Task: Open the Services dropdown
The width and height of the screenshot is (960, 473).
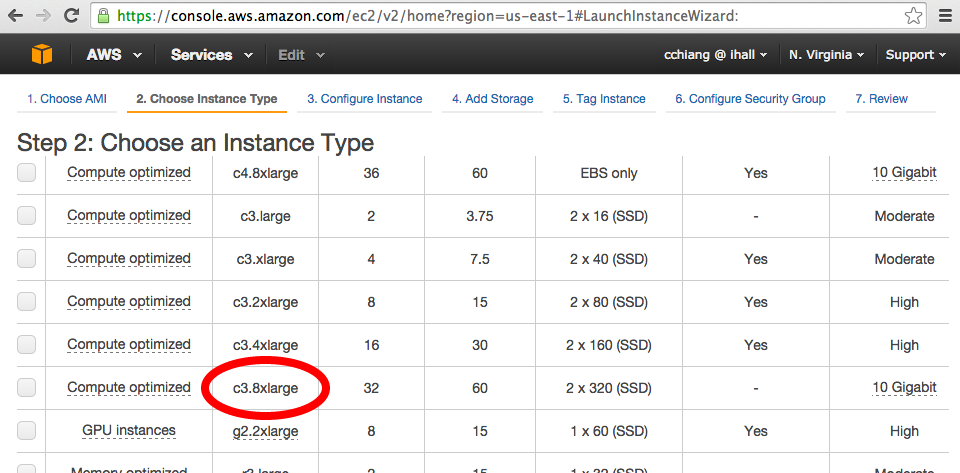Action: [211, 55]
